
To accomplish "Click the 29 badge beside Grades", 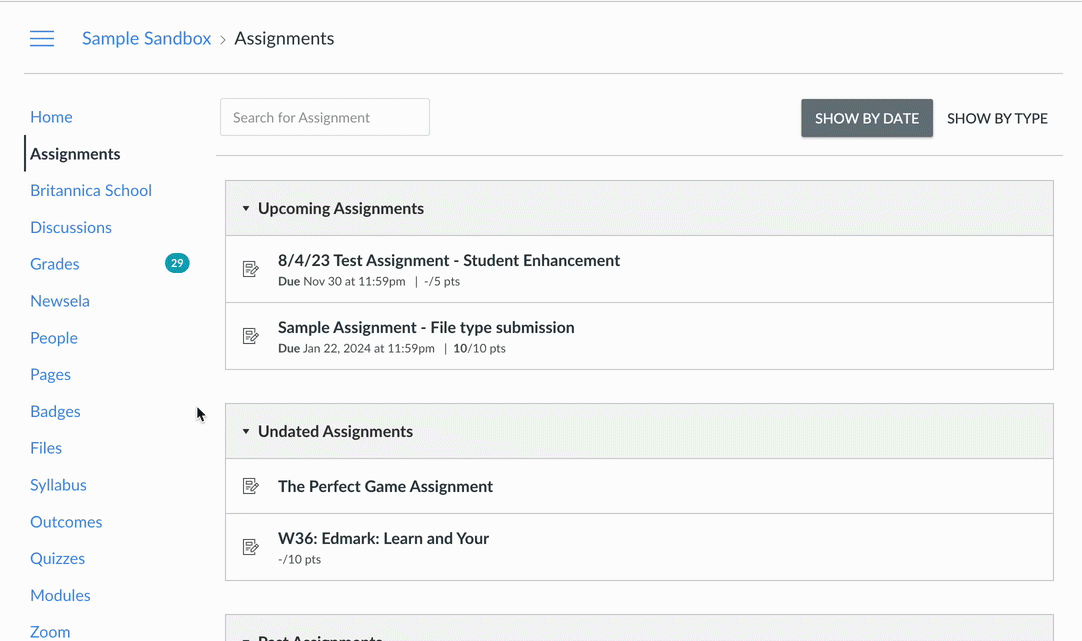I will 177,263.
